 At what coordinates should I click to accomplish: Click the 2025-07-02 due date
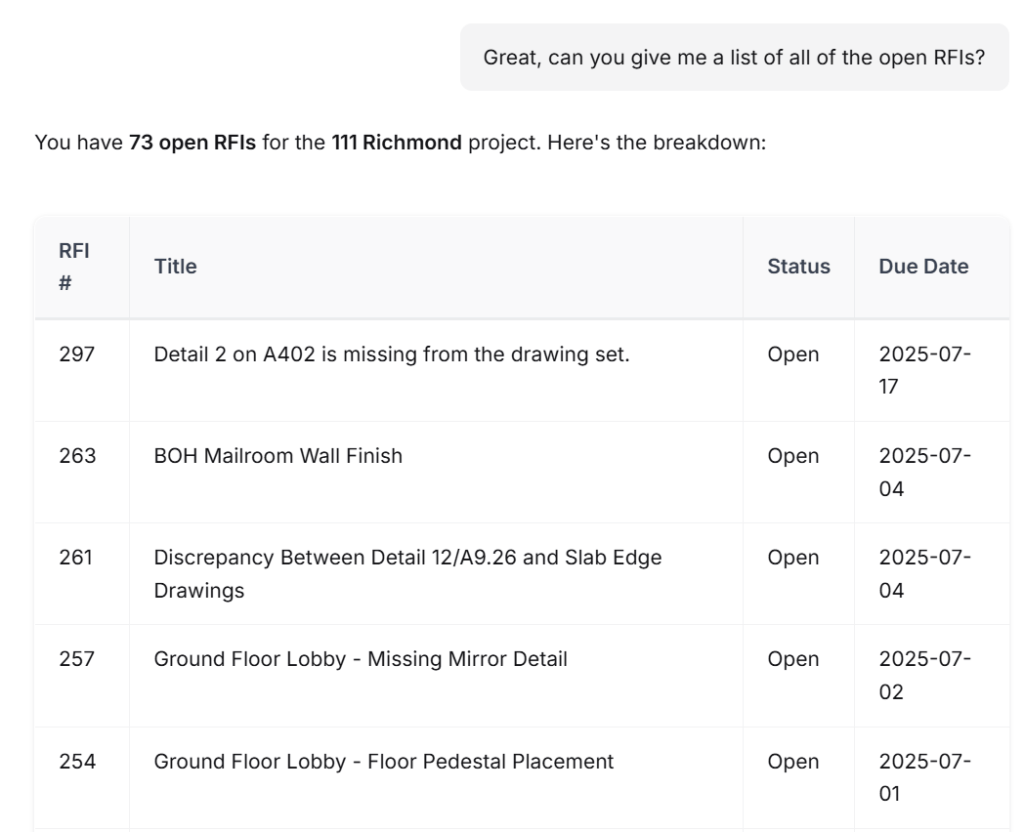click(925, 675)
